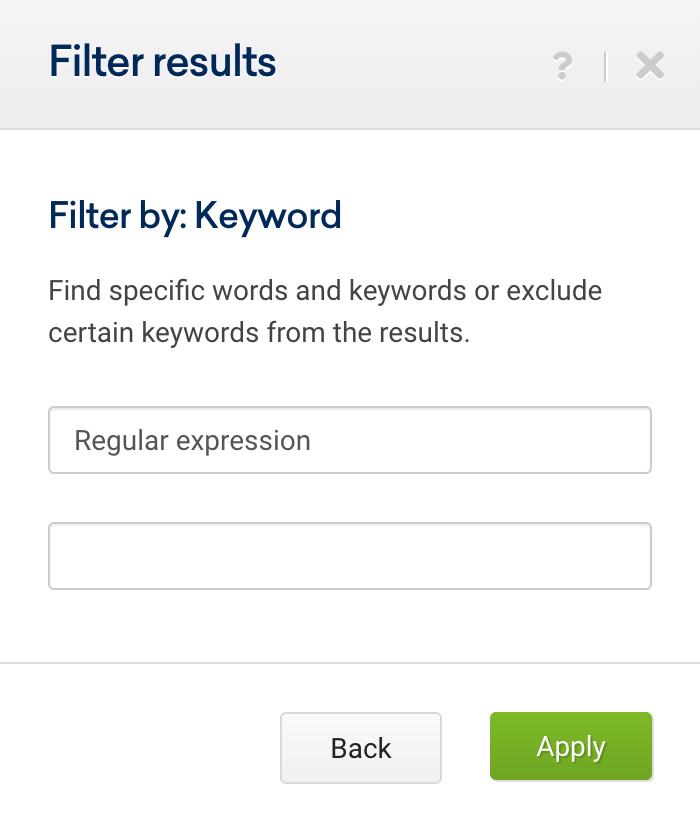Confirm filter with green Apply button
Screen dimensions: 700x832
571,746
